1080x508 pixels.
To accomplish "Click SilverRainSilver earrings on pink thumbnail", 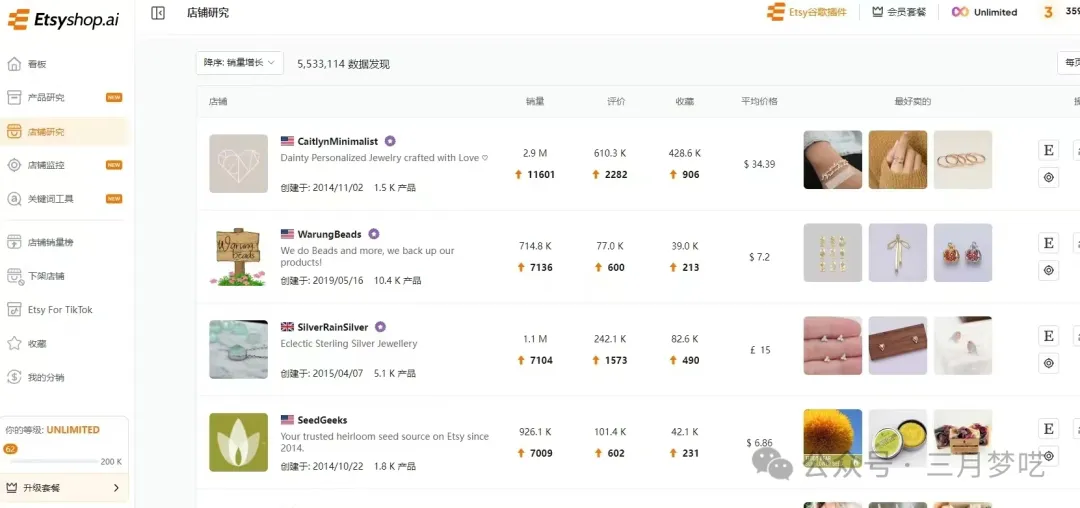I will 833,346.
